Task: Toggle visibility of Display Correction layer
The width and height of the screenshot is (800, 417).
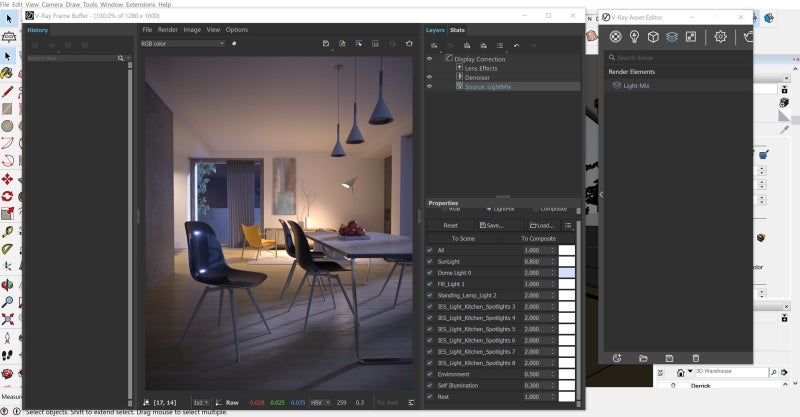Action: point(429,59)
